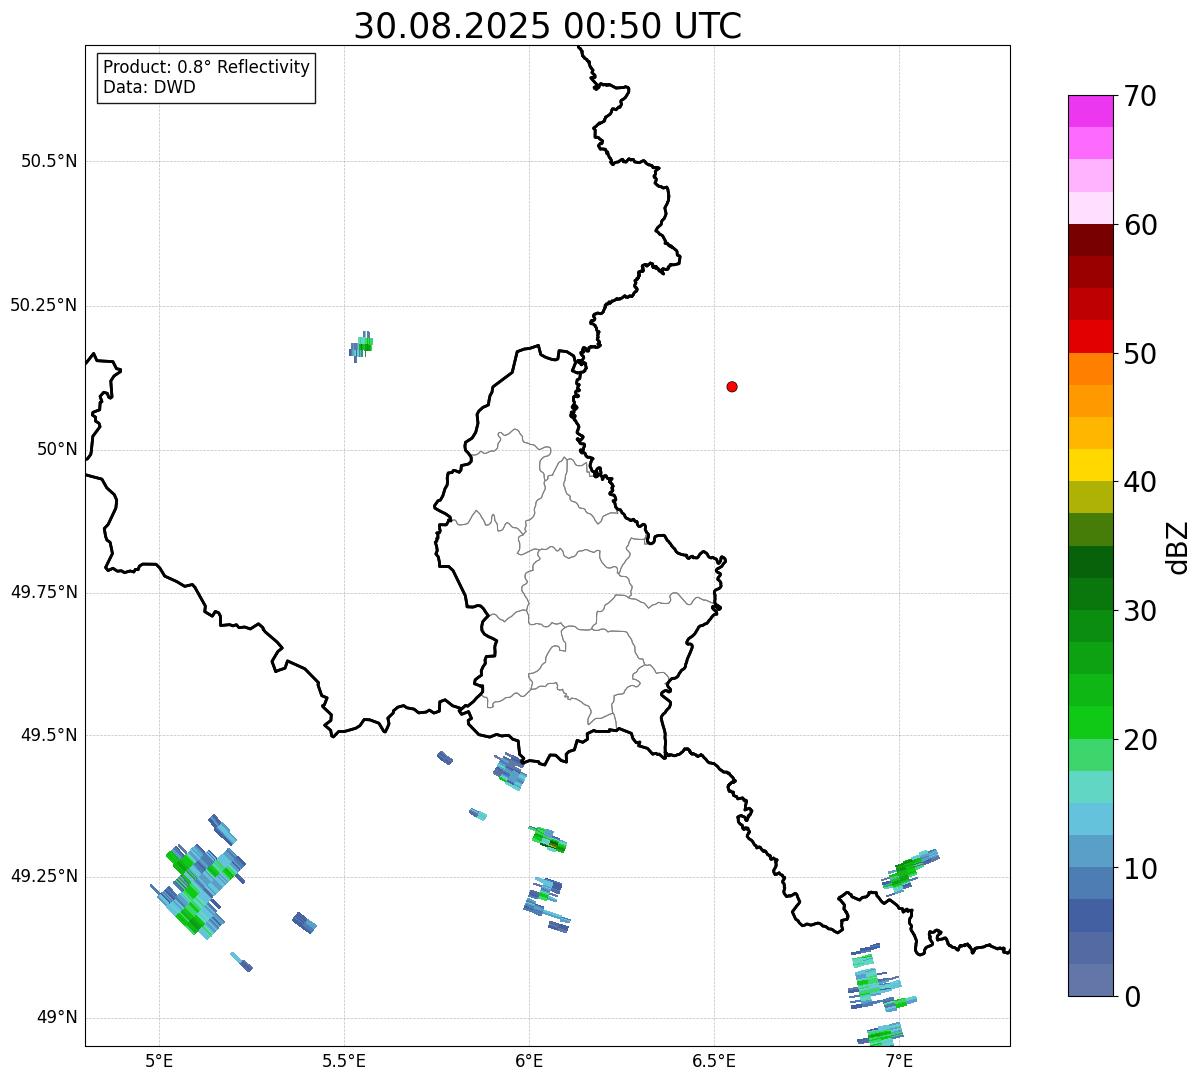The height and width of the screenshot is (1081, 1202).
Task: Click the red location marker dot
Action: coord(732,386)
